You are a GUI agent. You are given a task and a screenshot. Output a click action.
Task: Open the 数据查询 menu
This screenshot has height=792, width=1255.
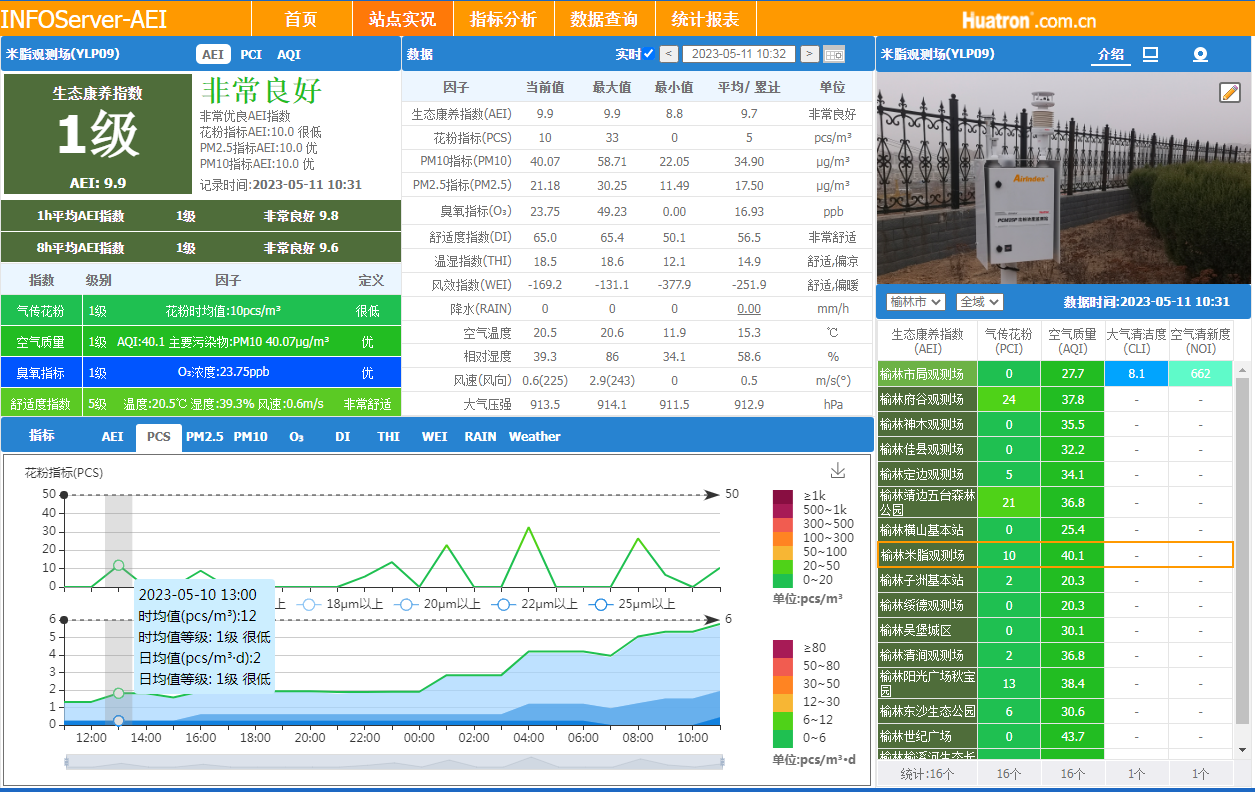(604, 19)
